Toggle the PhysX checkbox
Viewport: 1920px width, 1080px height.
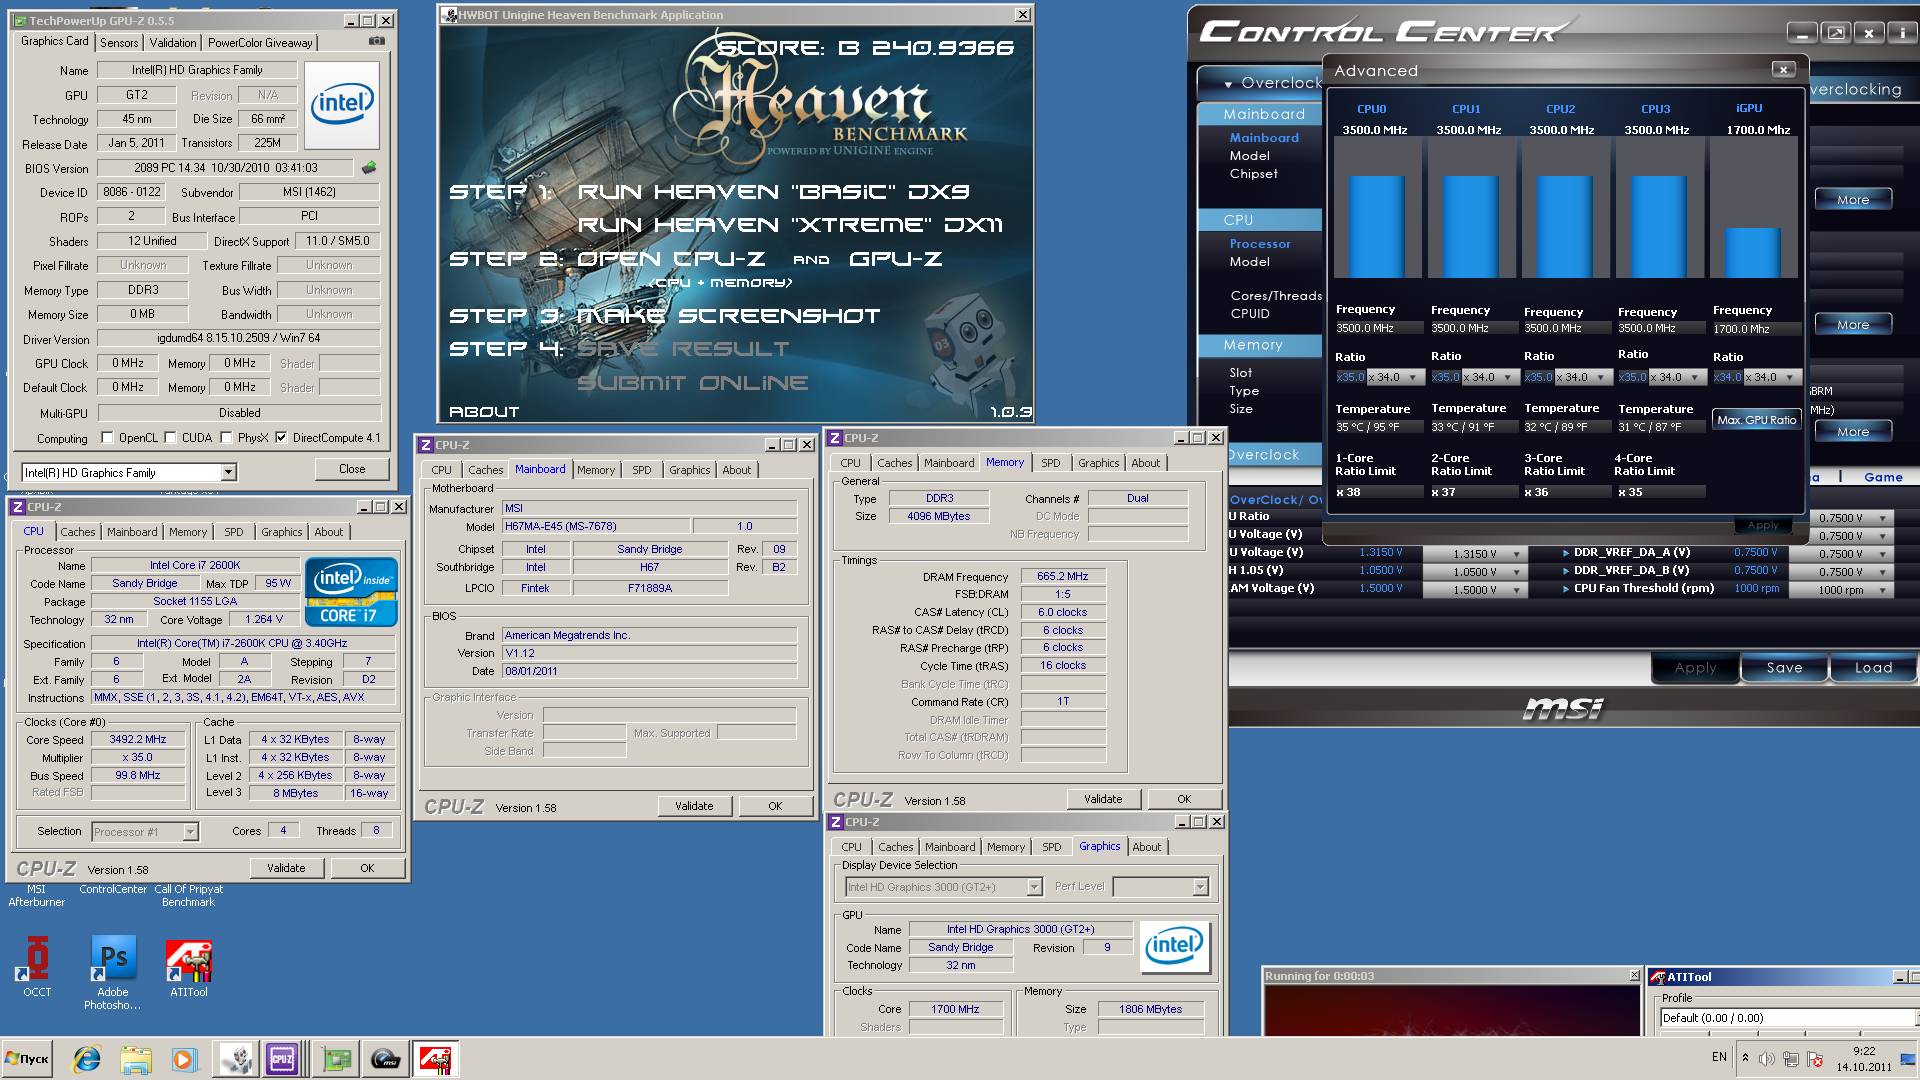(x=226, y=437)
